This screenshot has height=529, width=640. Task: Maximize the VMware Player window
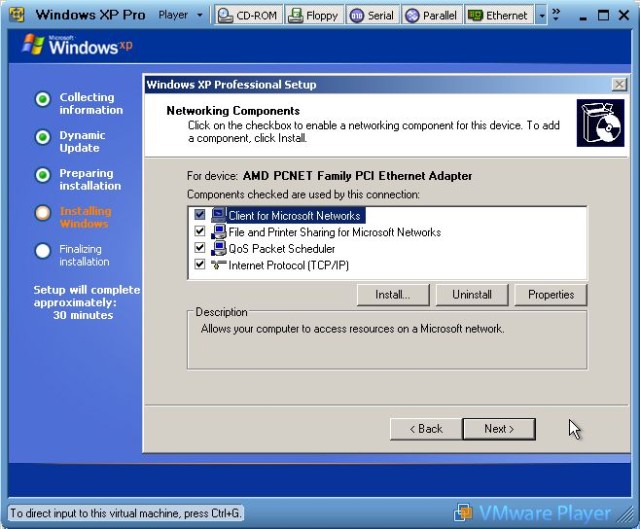(x=603, y=16)
